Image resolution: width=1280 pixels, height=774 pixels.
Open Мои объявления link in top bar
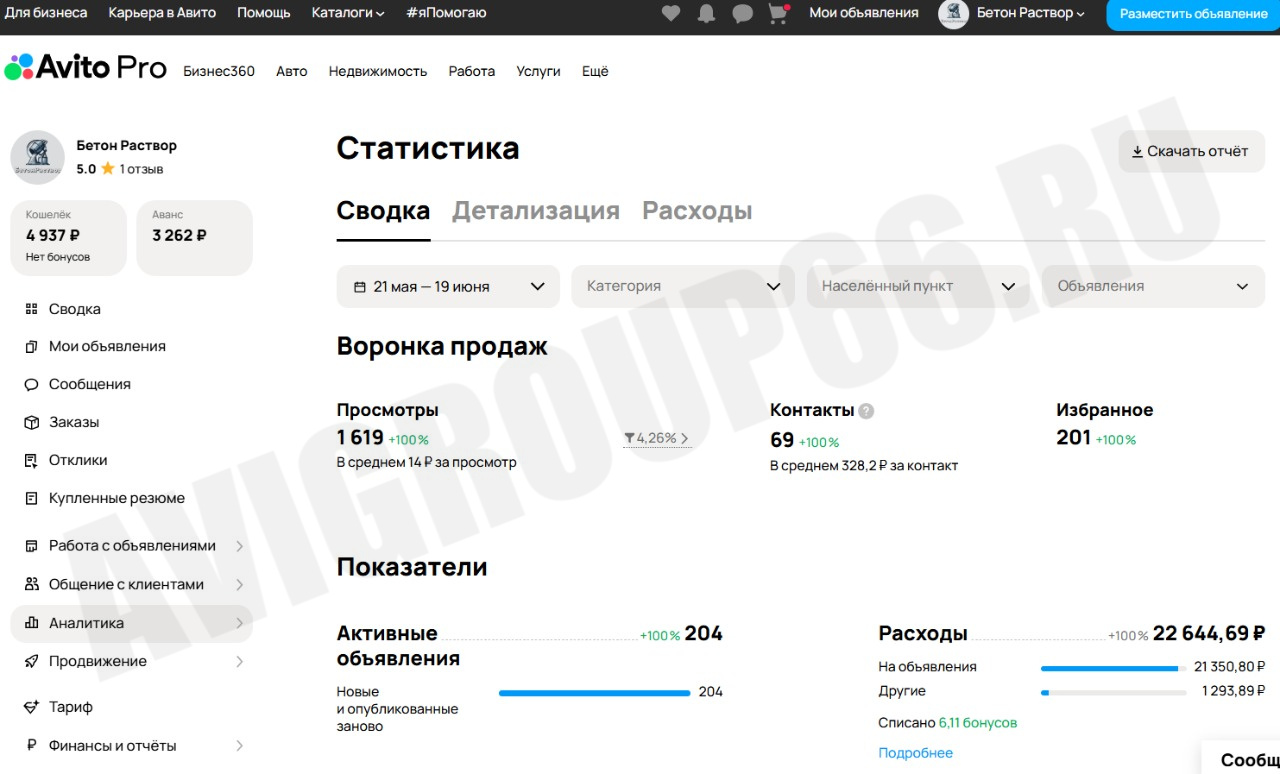click(864, 13)
